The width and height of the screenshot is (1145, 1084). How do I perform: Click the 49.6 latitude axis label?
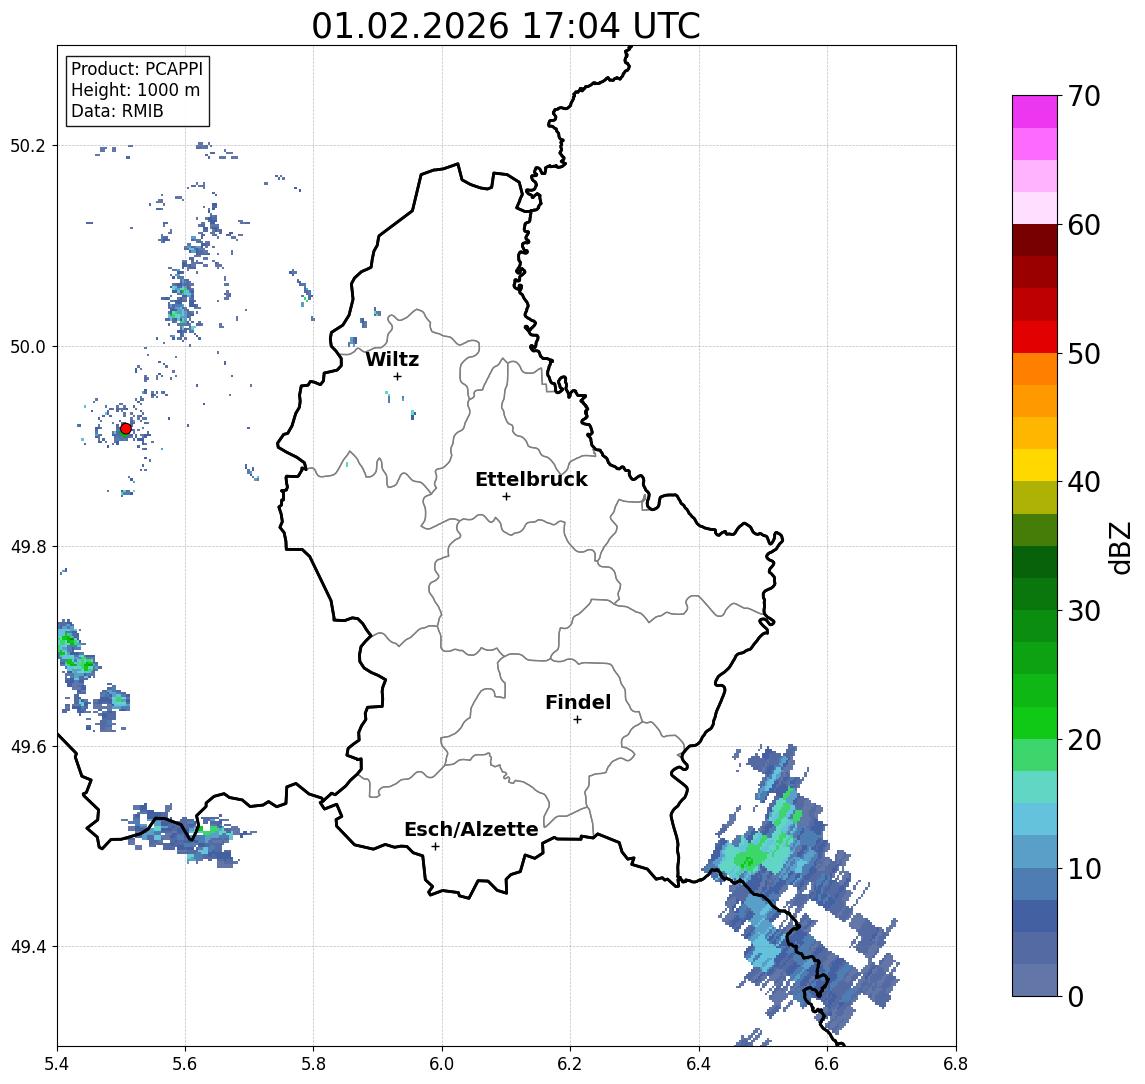tap(28, 747)
